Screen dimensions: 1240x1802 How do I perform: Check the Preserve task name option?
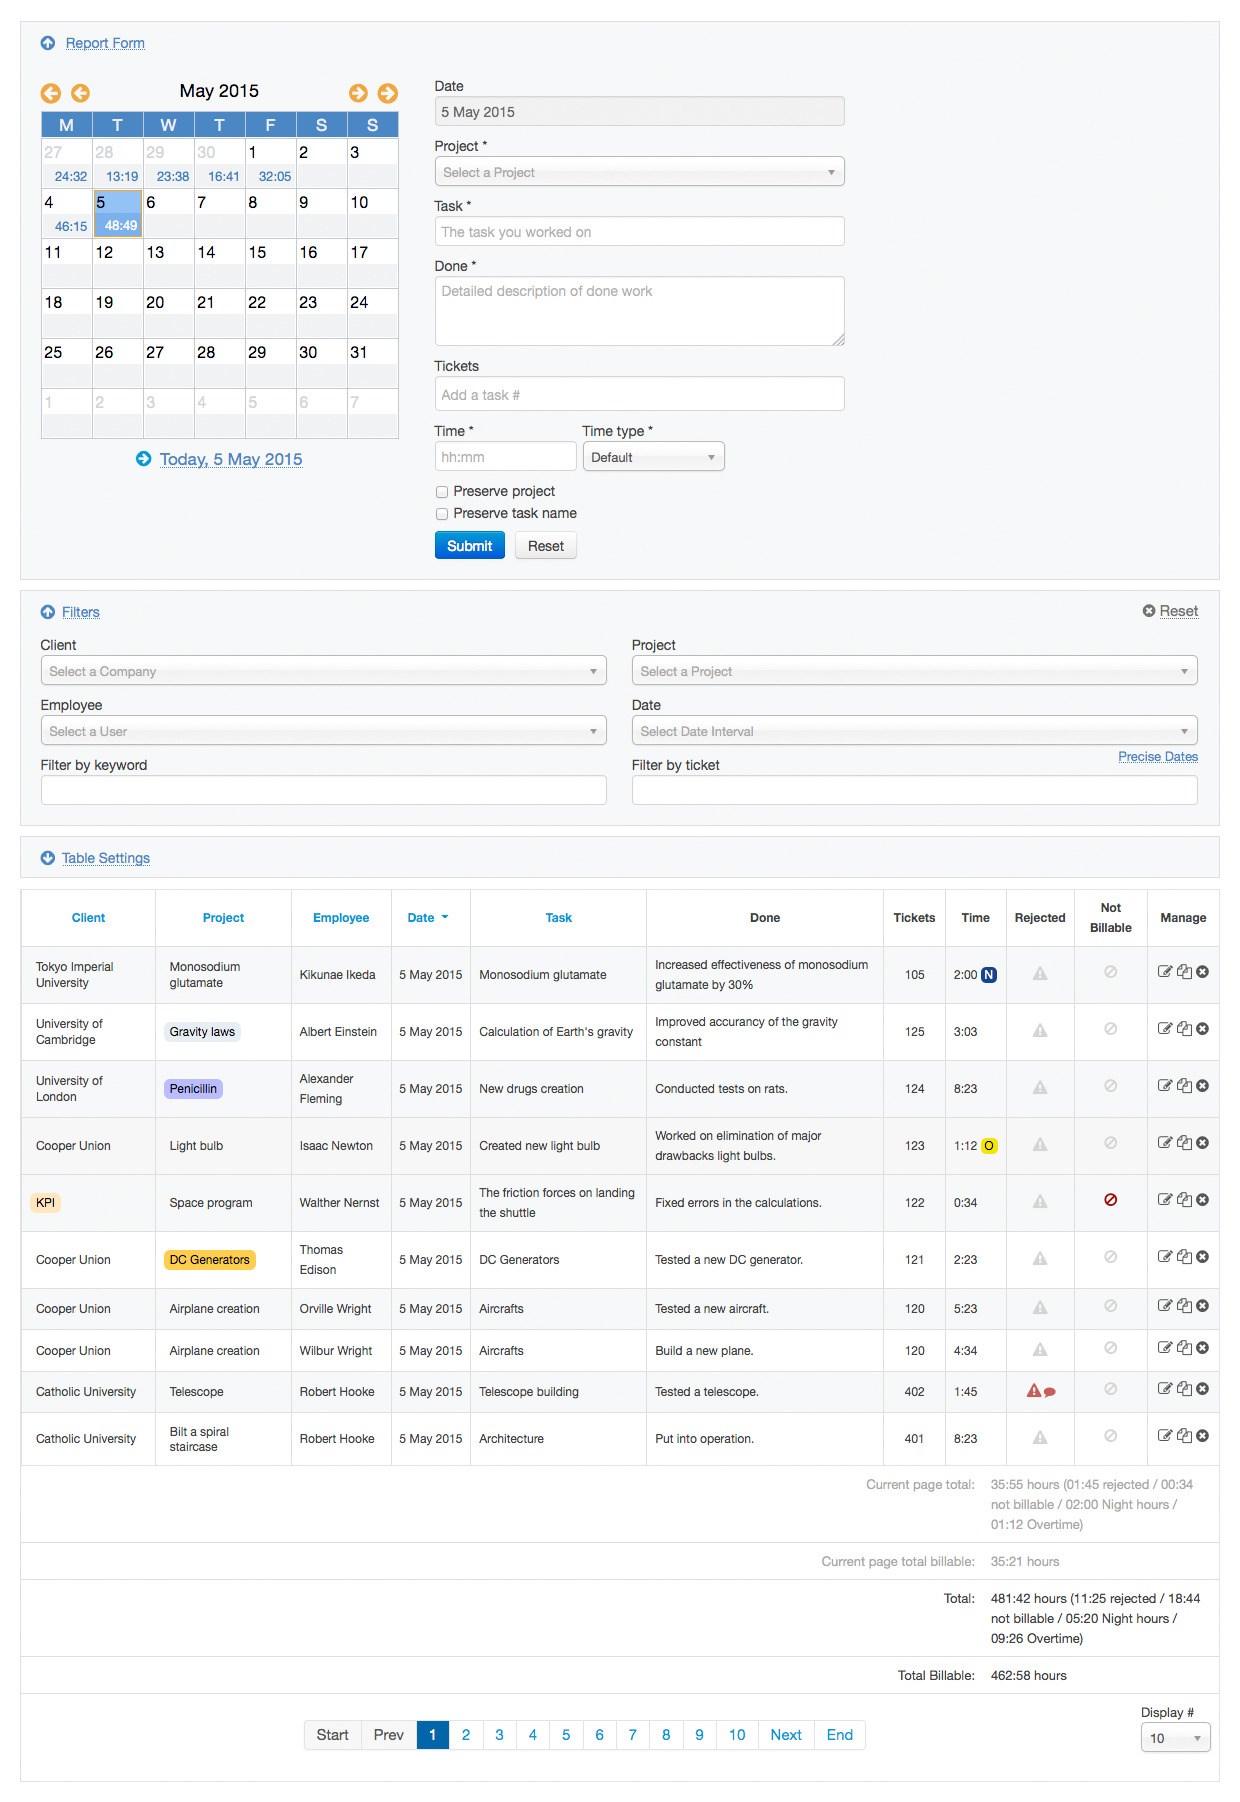442,514
